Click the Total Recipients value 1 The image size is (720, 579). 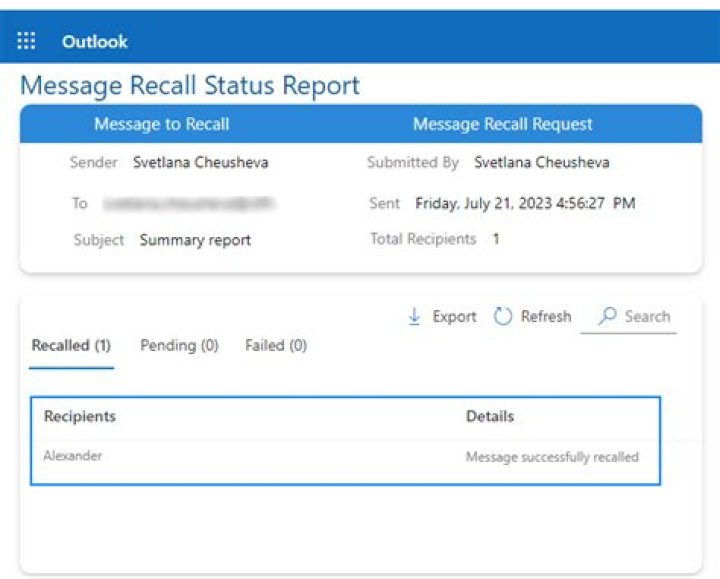[496, 239]
